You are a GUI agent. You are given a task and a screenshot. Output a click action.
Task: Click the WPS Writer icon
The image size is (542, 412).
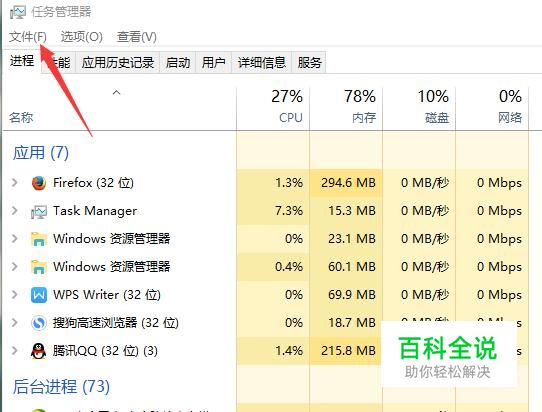(39, 295)
